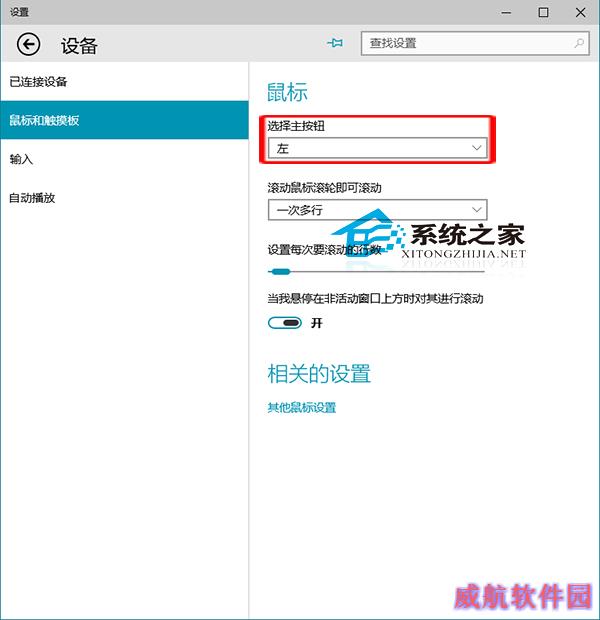Click the 鼠标 heading
The height and width of the screenshot is (620, 600).
(x=287, y=92)
